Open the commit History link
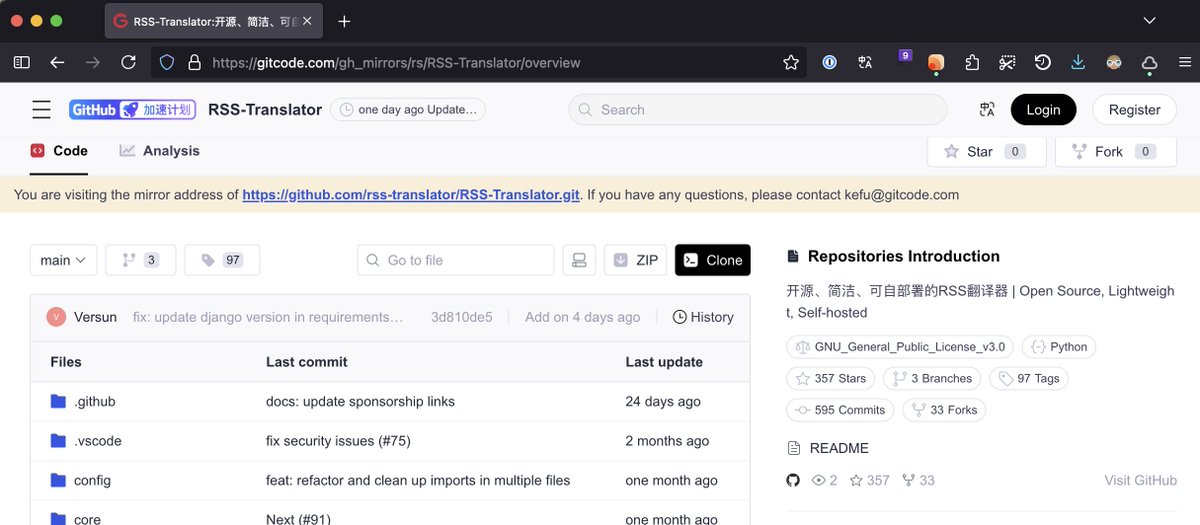The height and width of the screenshot is (525, 1200). click(703, 317)
